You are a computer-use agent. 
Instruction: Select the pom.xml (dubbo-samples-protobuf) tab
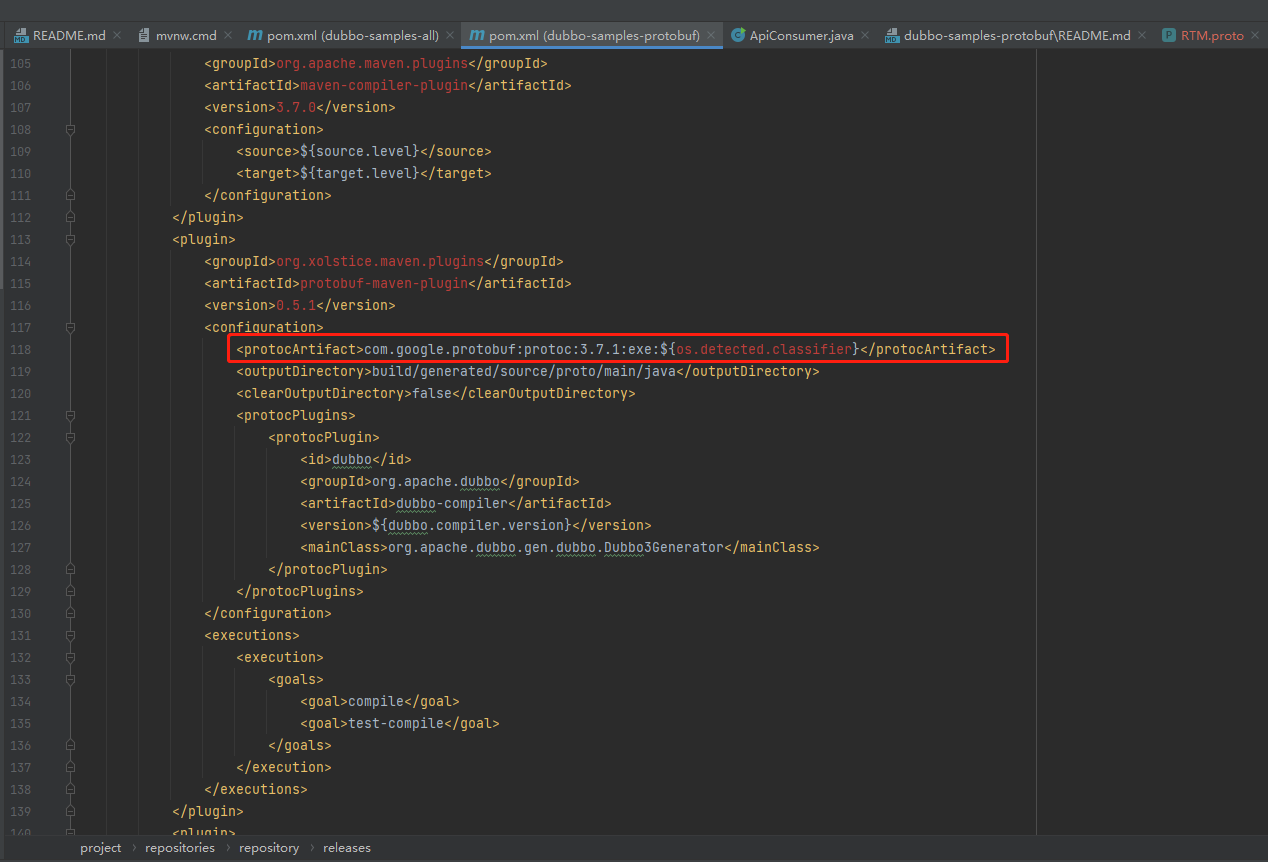[594, 35]
